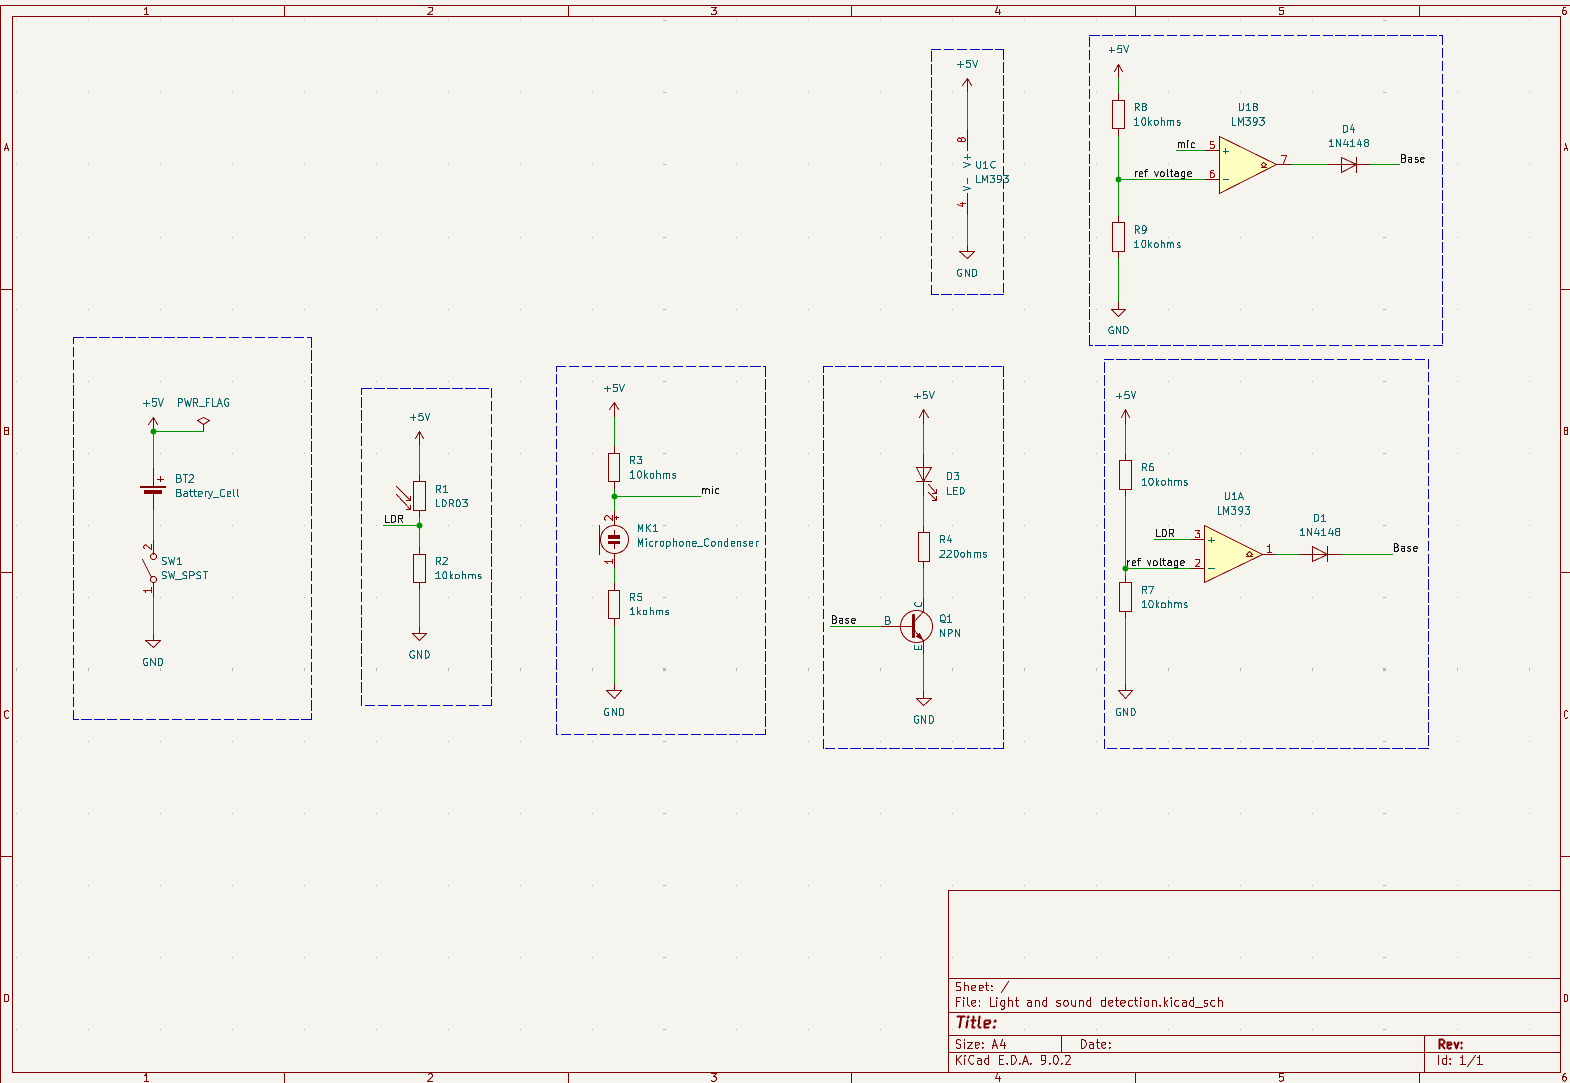This screenshot has width=1570, height=1083.
Task: Select the 'LDR03' value text
Action: pos(451,503)
